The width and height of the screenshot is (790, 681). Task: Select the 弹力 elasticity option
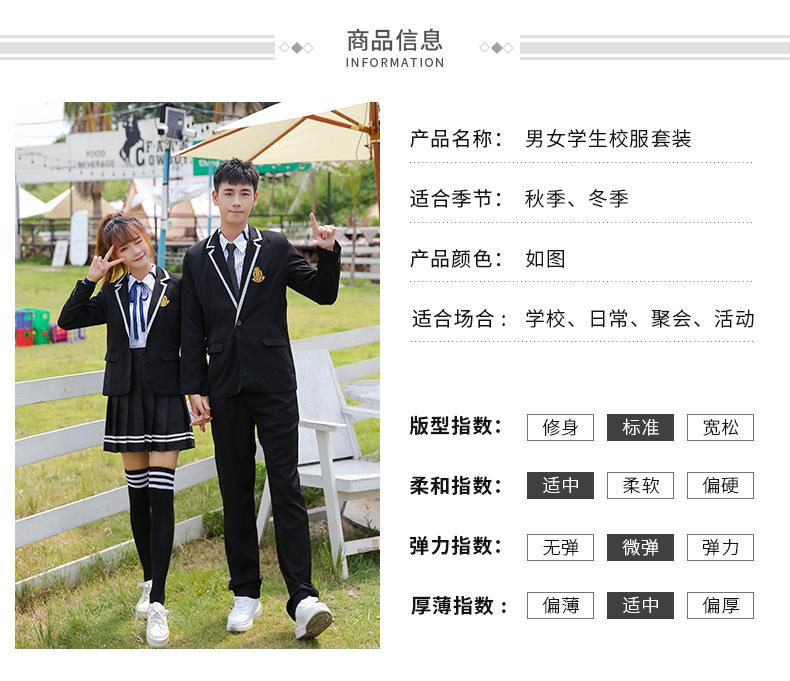click(x=720, y=547)
